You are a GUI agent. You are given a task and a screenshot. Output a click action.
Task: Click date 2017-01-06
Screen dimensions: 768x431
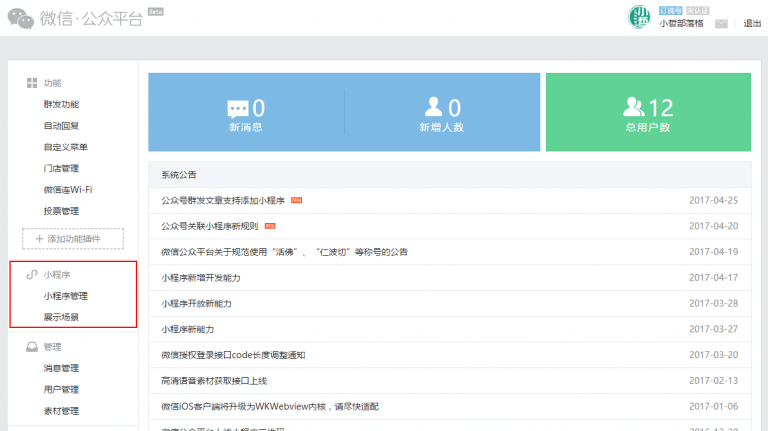(713, 407)
